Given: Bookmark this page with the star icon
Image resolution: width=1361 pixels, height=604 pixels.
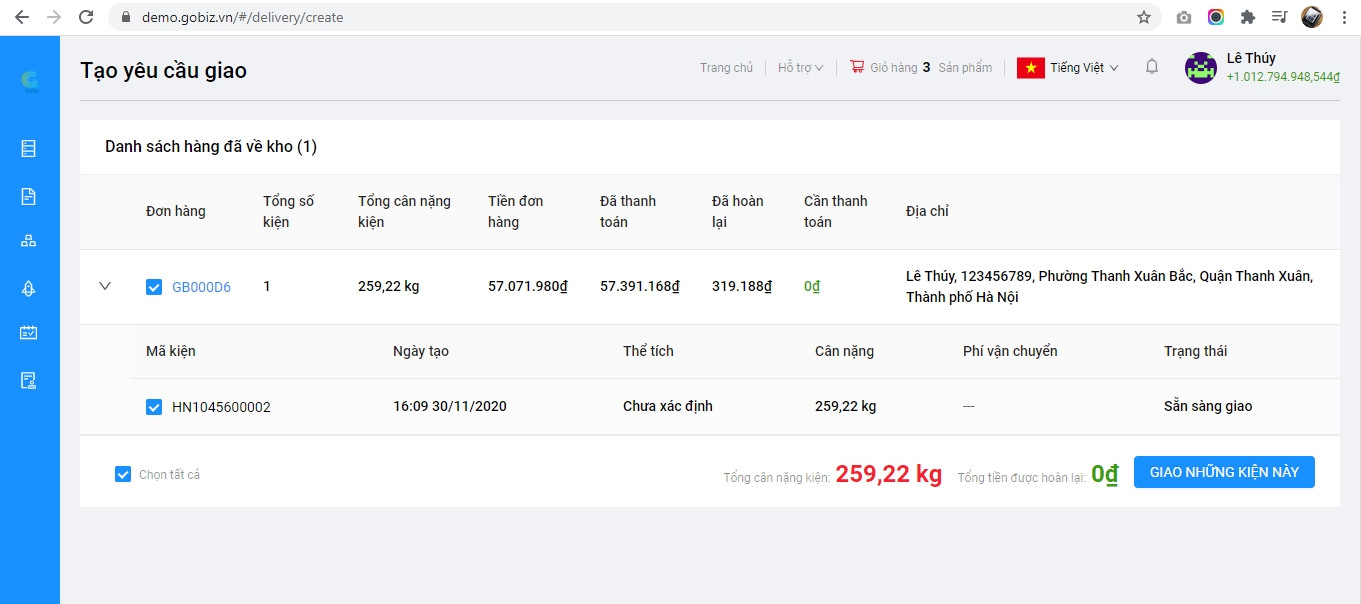Looking at the screenshot, I should pyautogui.click(x=1144, y=17).
